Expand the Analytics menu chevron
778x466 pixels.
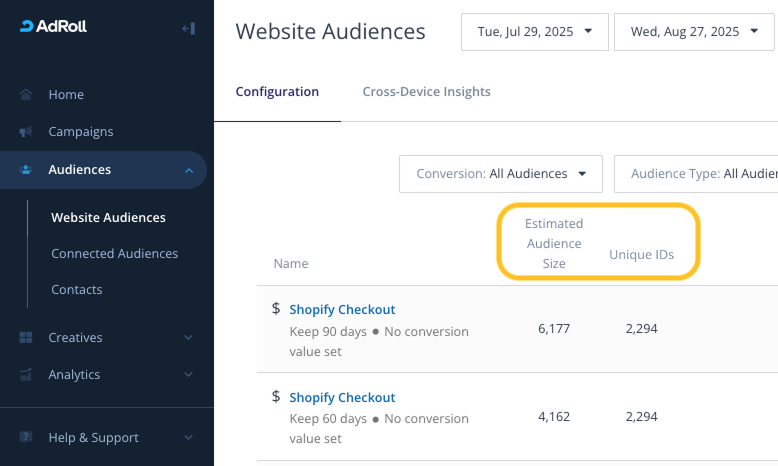pos(189,375)
